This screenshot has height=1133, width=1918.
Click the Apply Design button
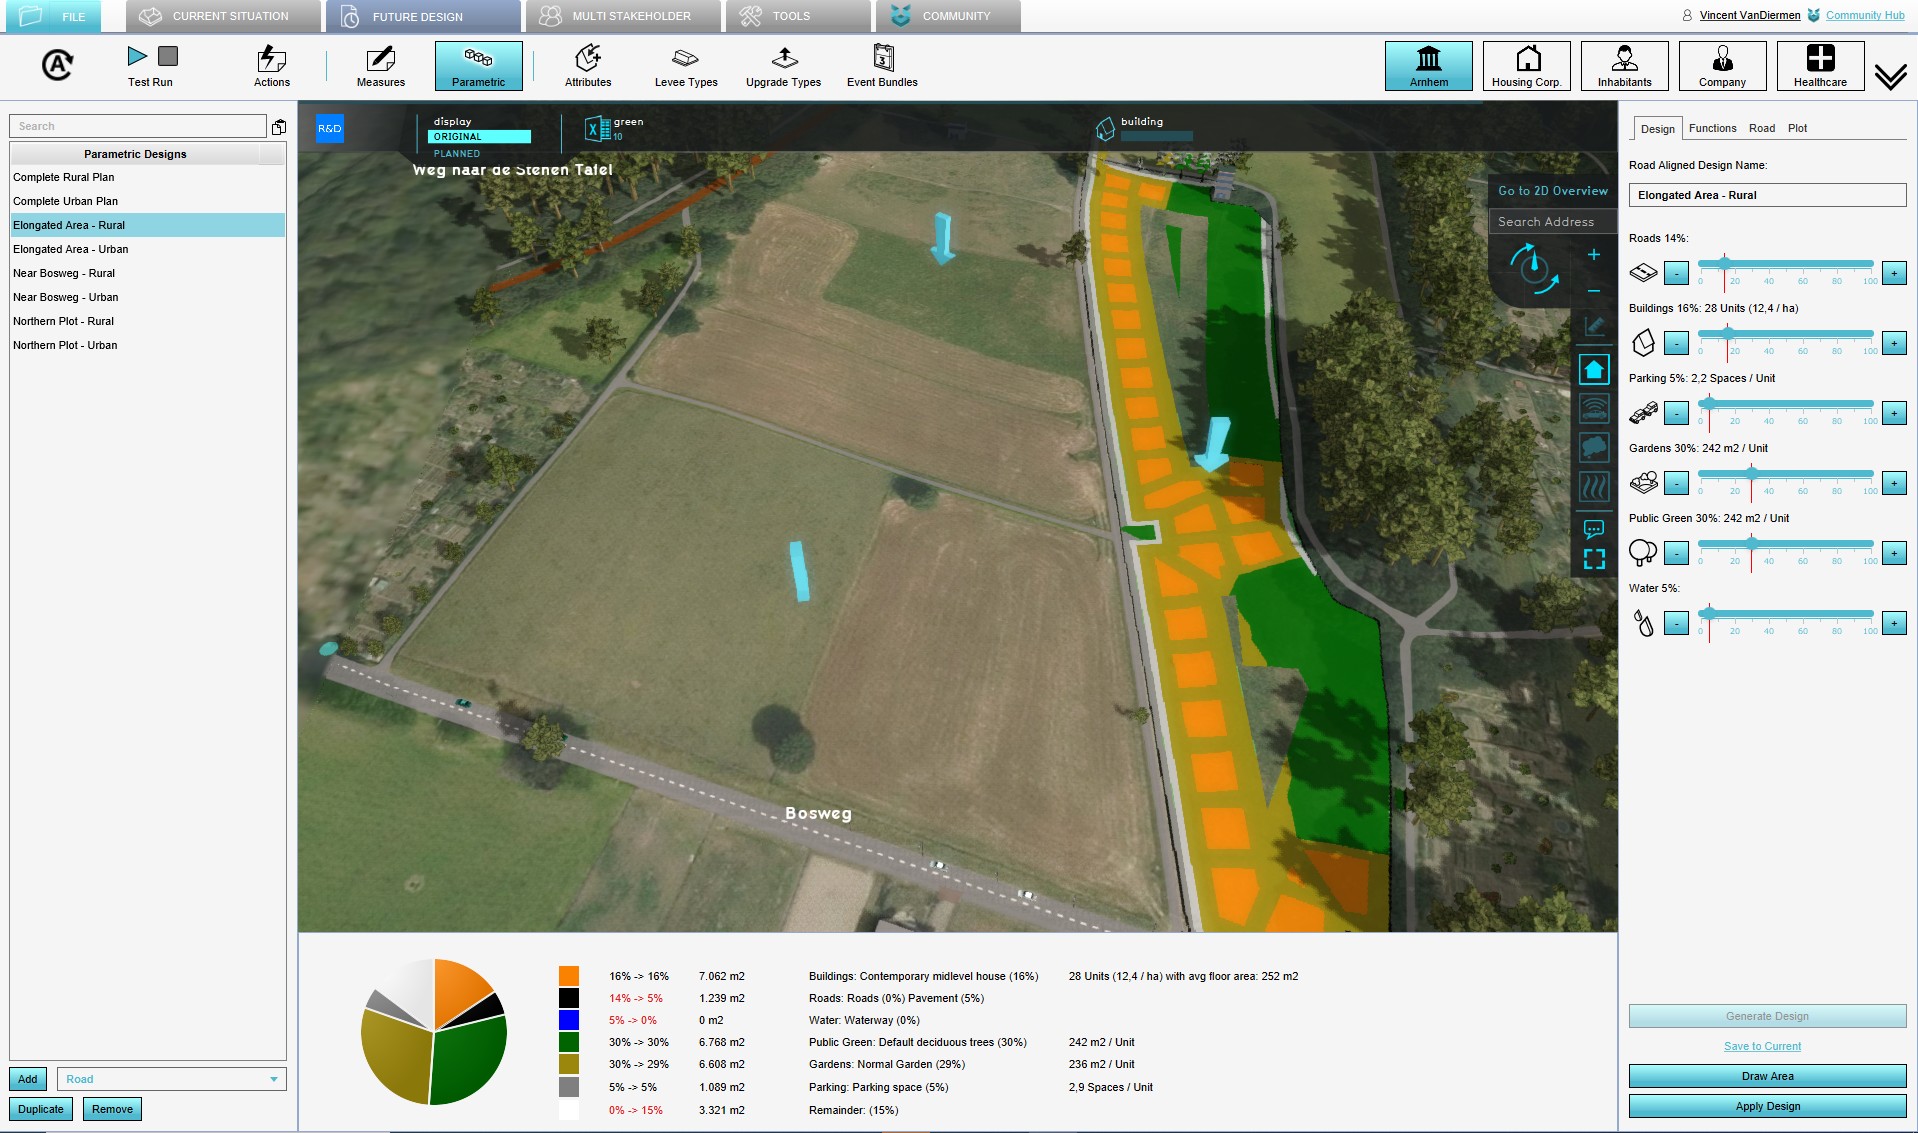(1767, 1106)
